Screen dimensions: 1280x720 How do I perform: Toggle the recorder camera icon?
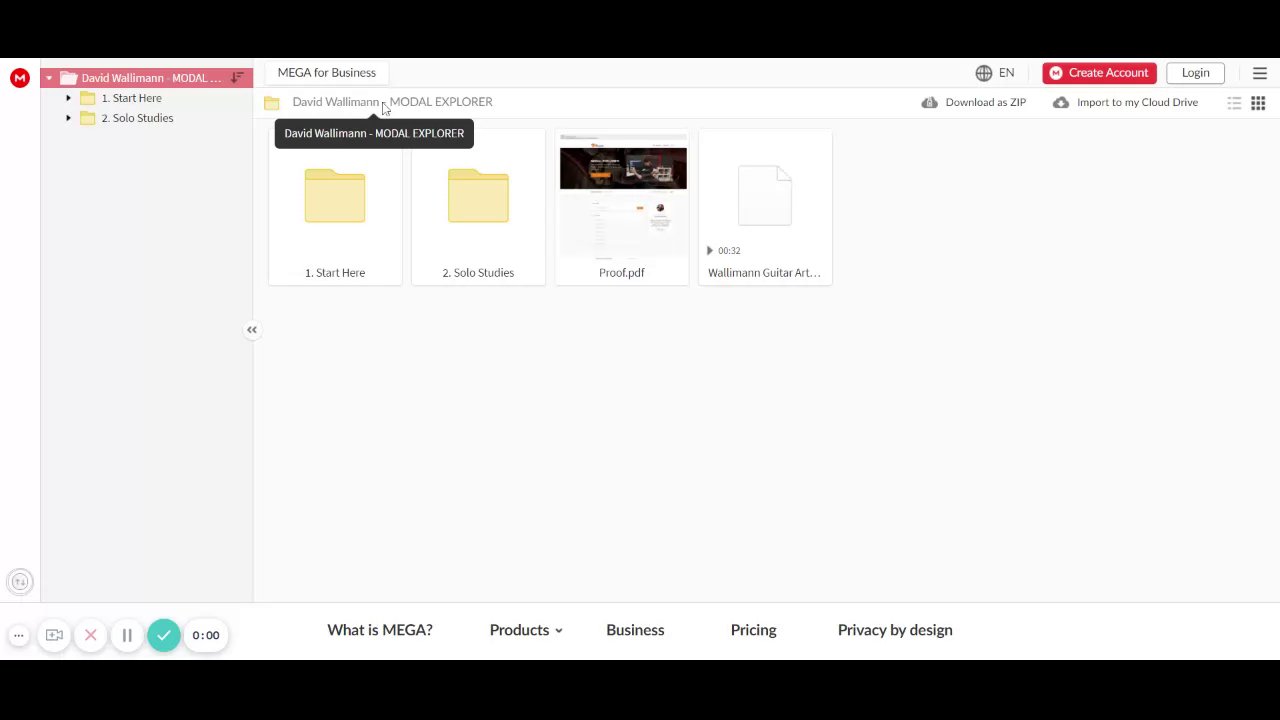point(55,635)
